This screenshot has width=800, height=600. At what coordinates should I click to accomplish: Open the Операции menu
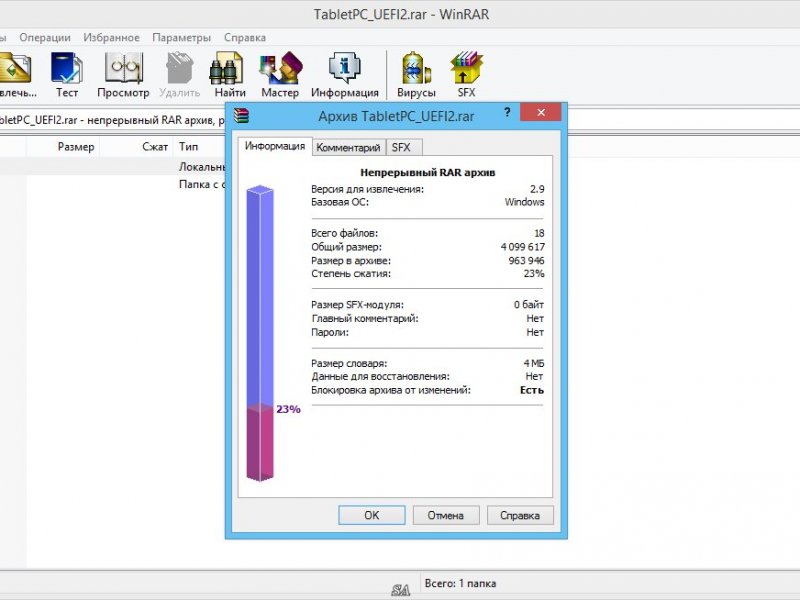pyautogui.click(x=45, y=38)
